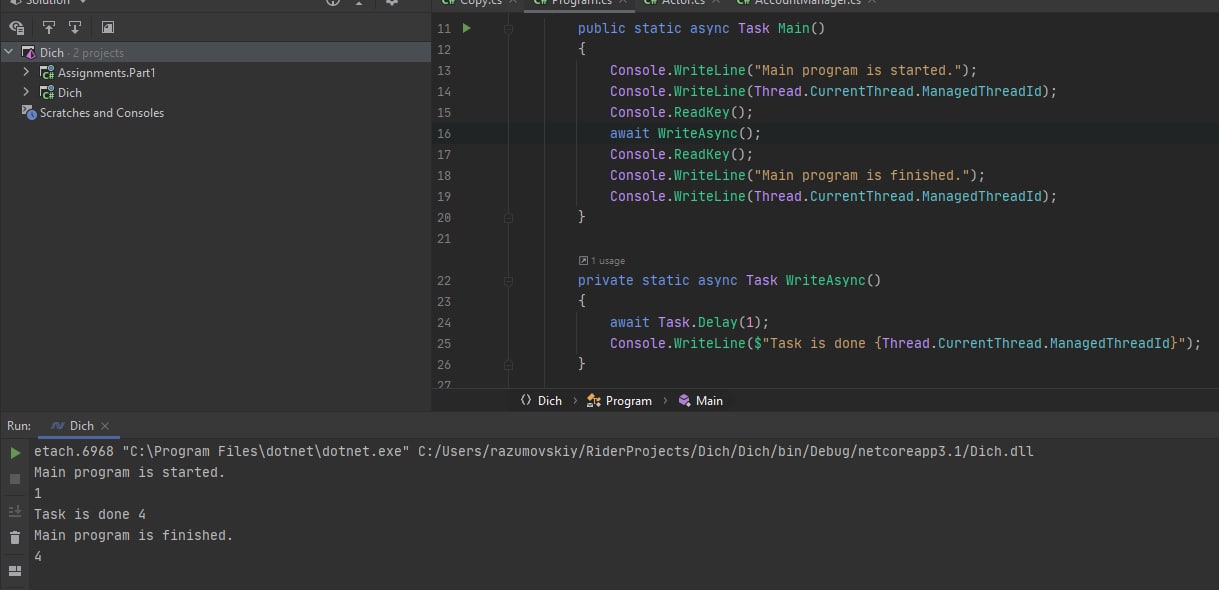This screenshot has width=1219, height=590.
Task: Fold the Main method at line 11 marker
Action: pyautogui.click(x=509, y=29)
